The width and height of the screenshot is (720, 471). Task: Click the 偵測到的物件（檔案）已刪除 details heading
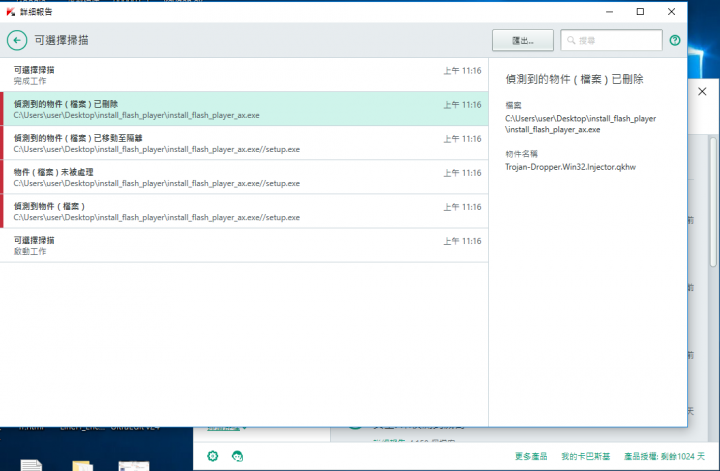(x=574, y=79)
